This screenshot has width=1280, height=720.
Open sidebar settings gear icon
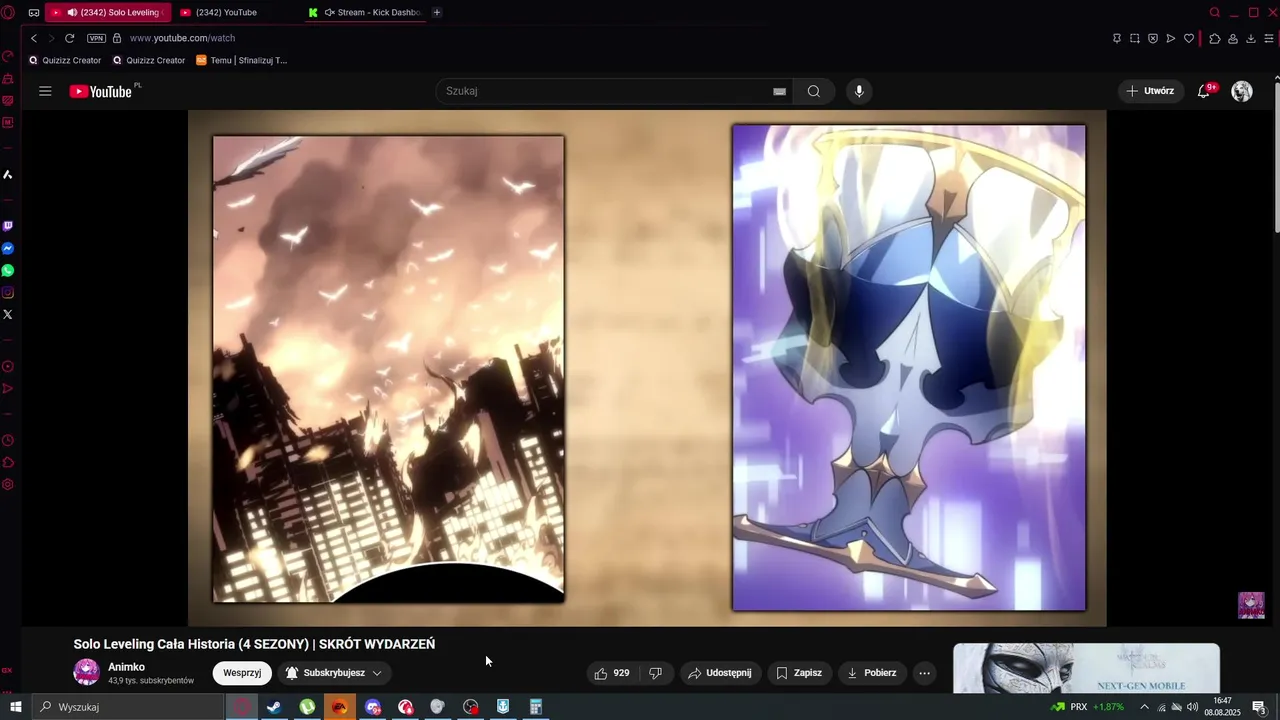(8, 484)
